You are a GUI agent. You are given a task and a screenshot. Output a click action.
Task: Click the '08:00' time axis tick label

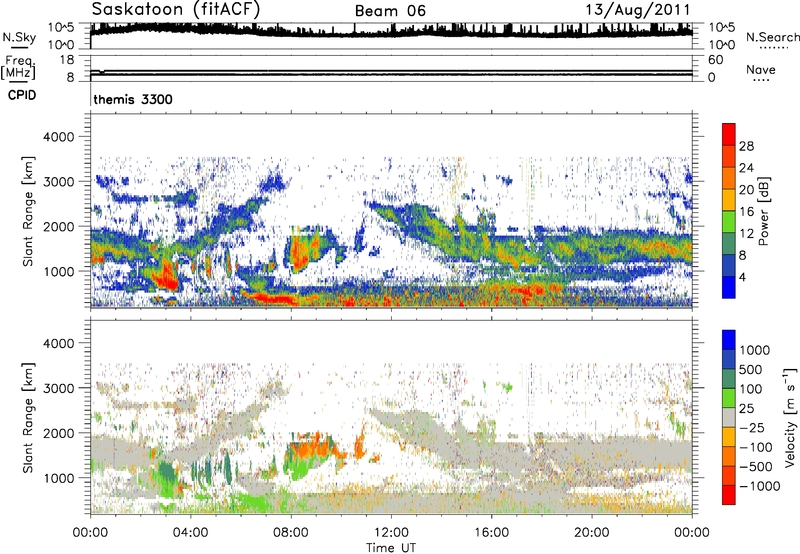click(x=291, y=533)
